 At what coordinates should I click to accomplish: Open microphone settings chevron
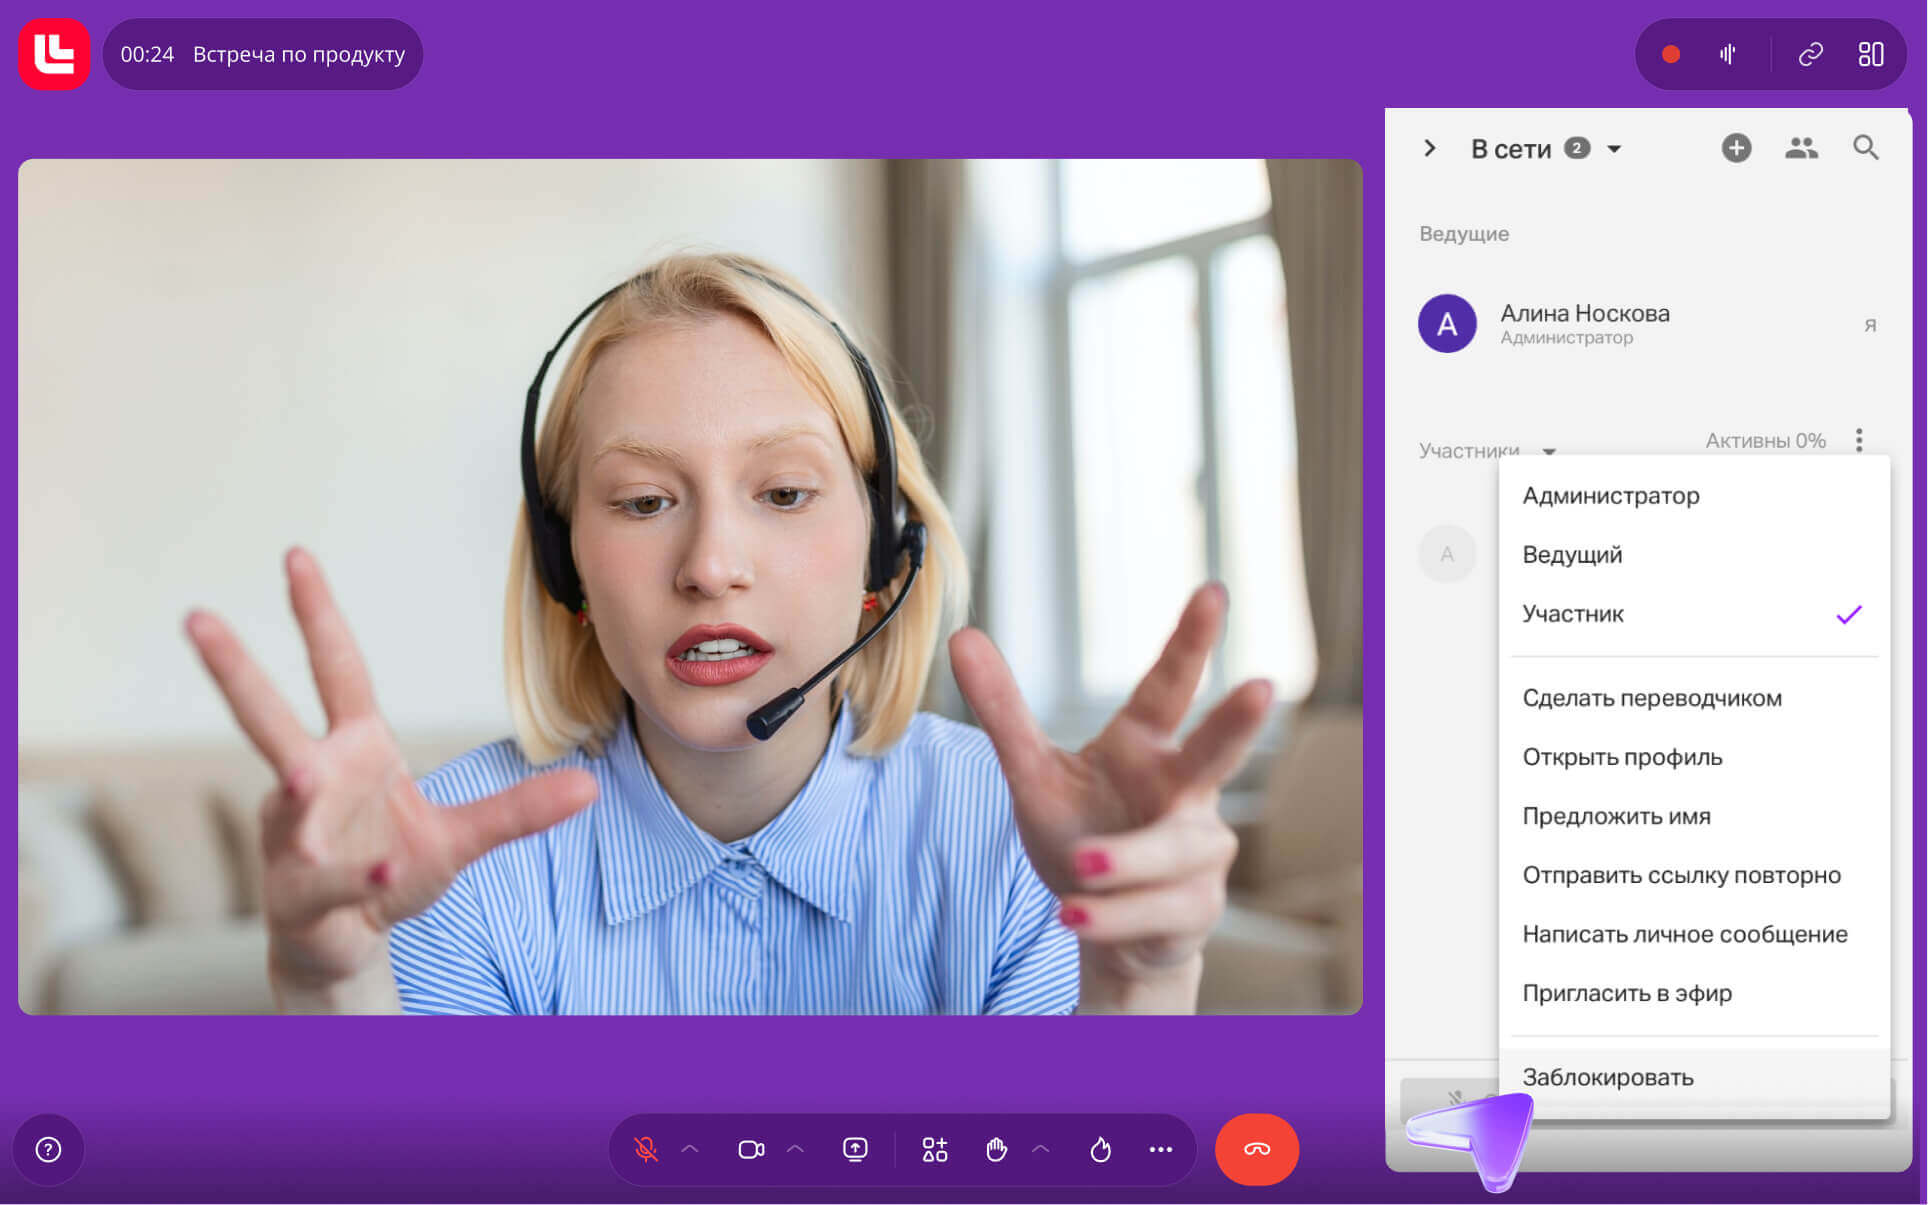point(690,1150)
